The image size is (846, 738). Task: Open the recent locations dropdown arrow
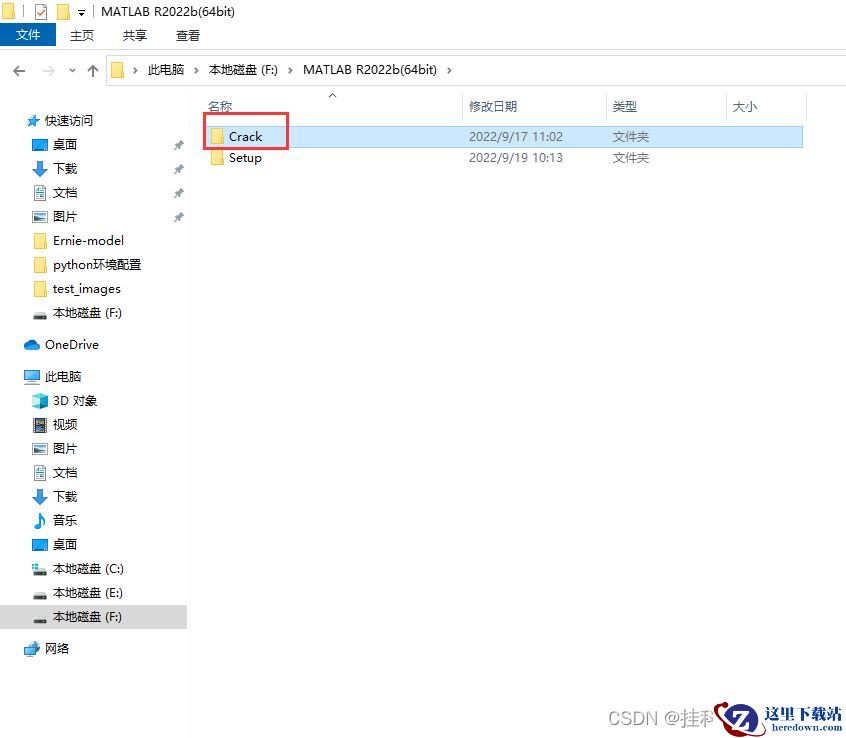click(72, 71)
